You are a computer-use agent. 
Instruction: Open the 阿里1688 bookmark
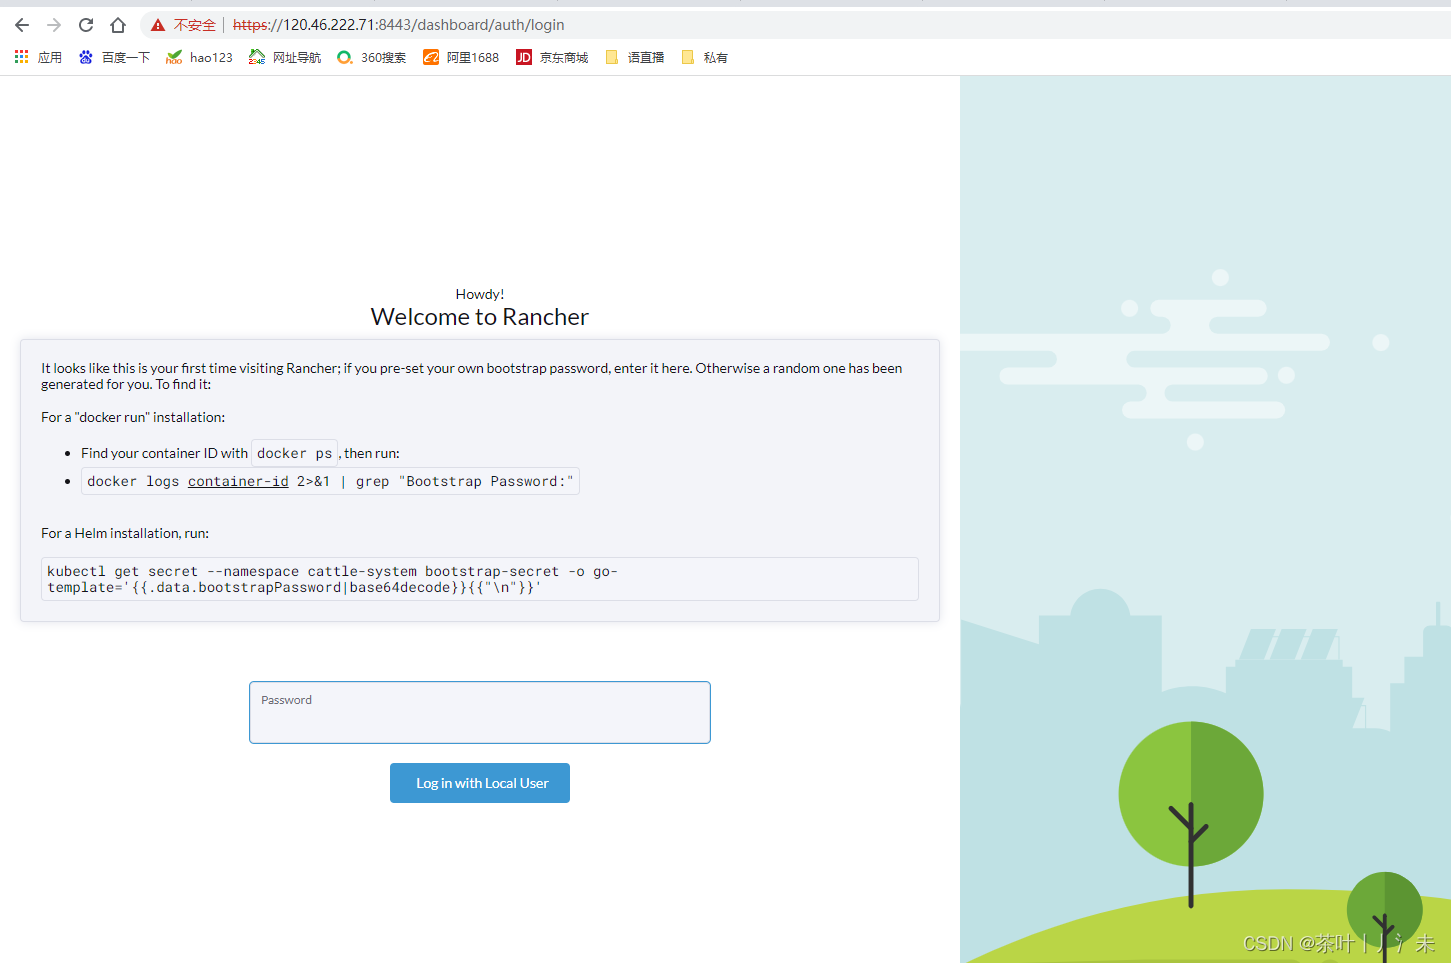461,57
